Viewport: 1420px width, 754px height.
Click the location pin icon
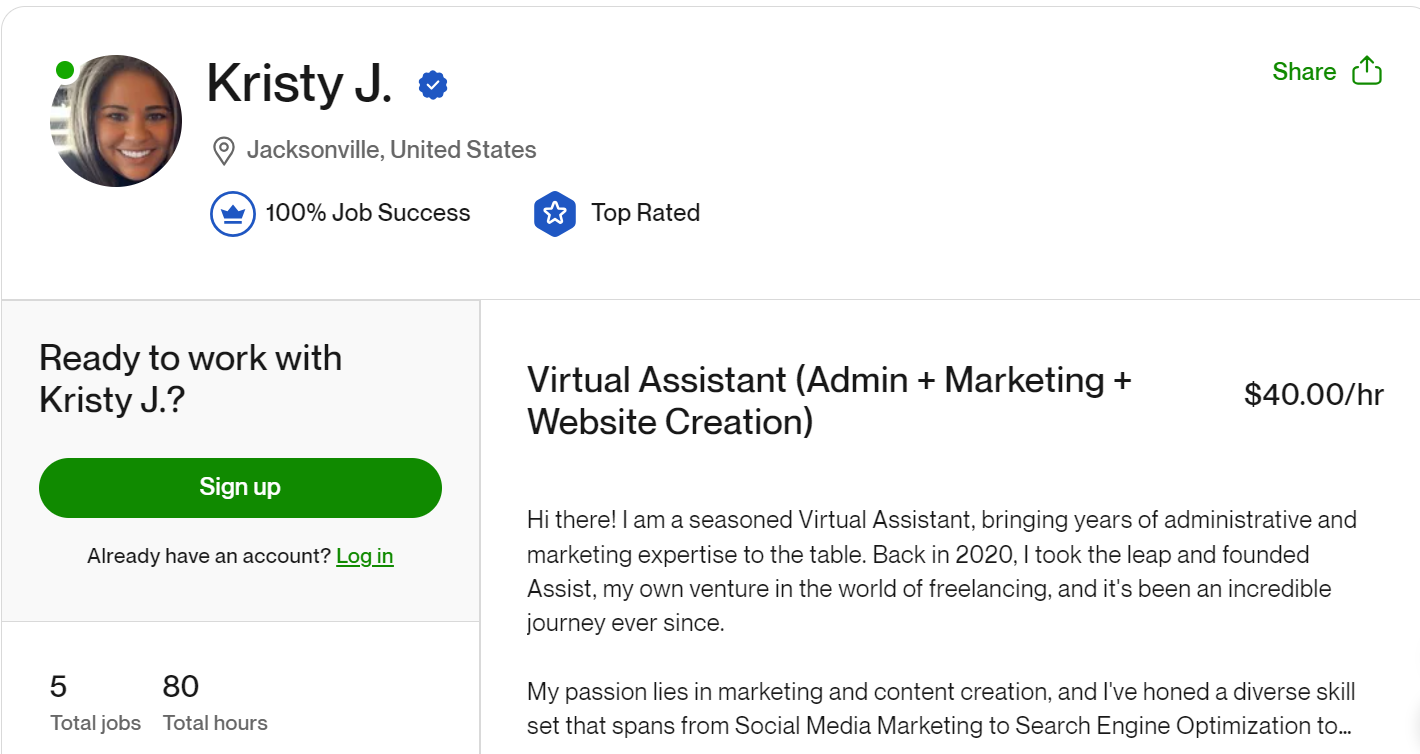click(x=223, y=151)
